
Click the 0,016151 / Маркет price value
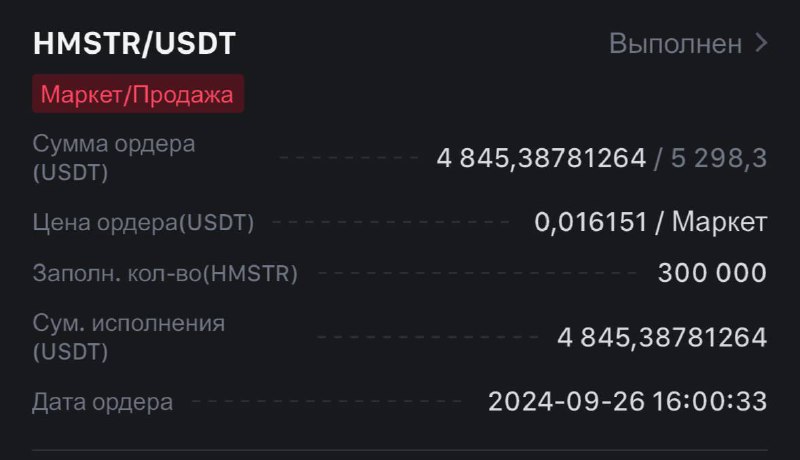point(651,222)
